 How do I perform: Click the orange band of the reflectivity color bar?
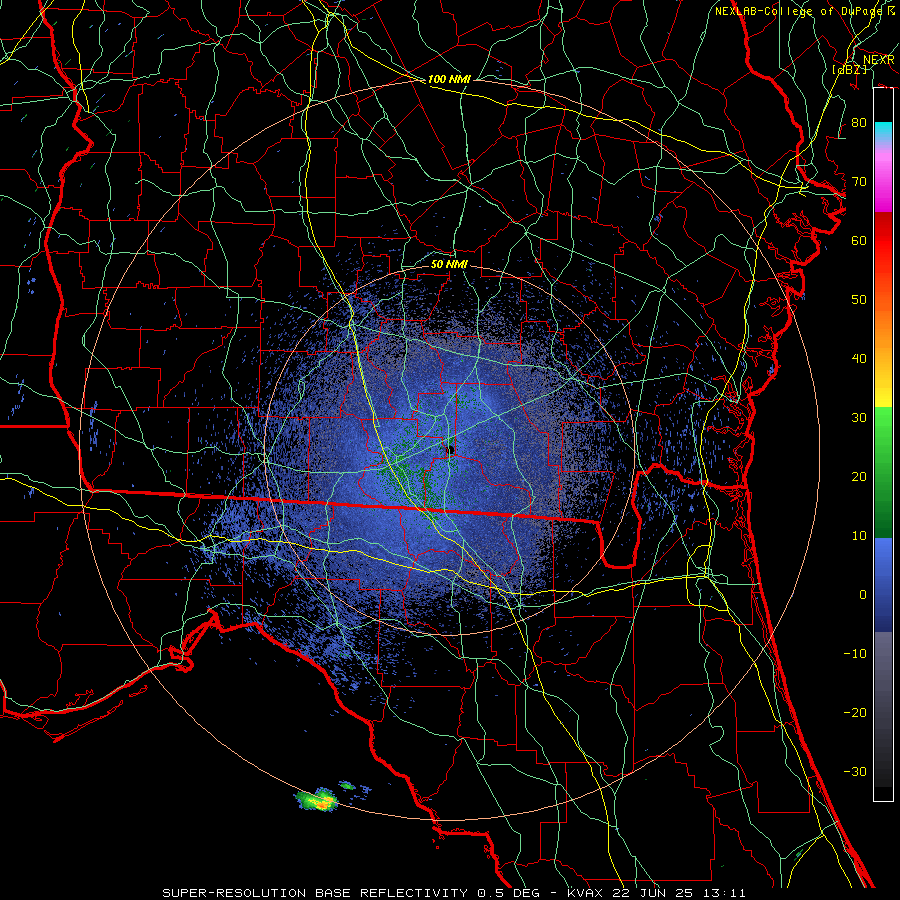[x=883, y=330]
